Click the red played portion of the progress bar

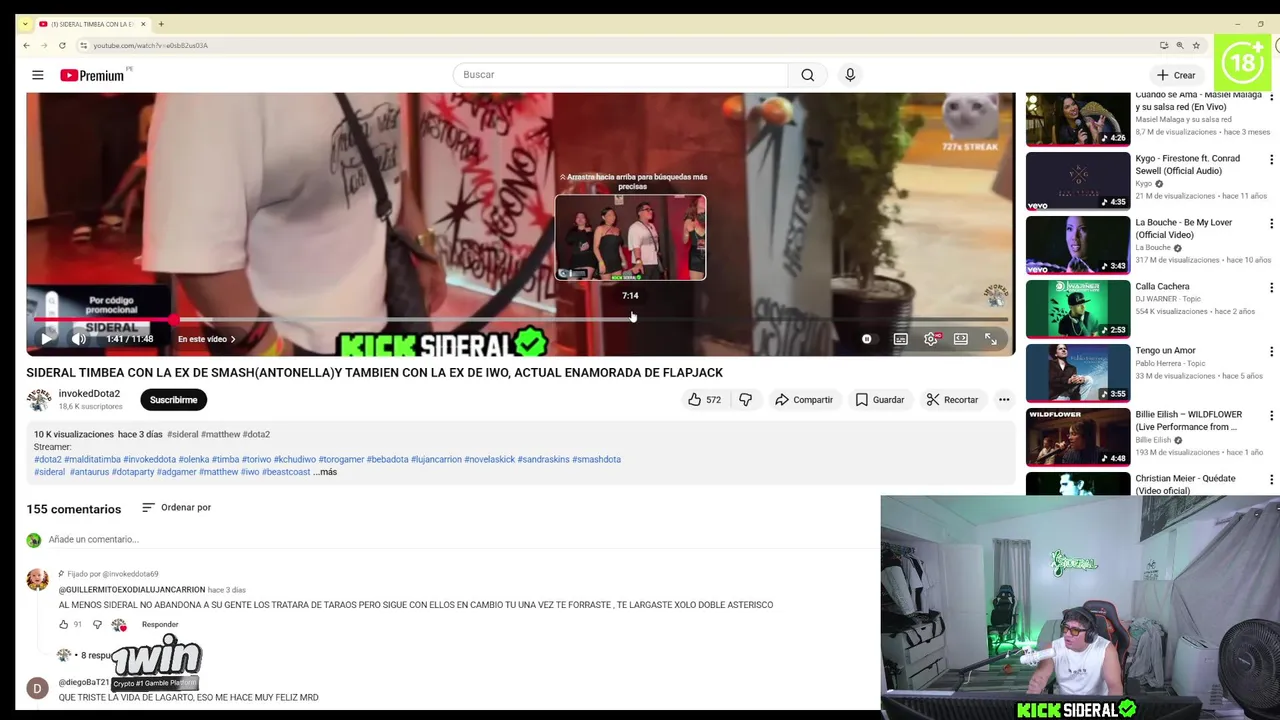click(x=104, y=319)
